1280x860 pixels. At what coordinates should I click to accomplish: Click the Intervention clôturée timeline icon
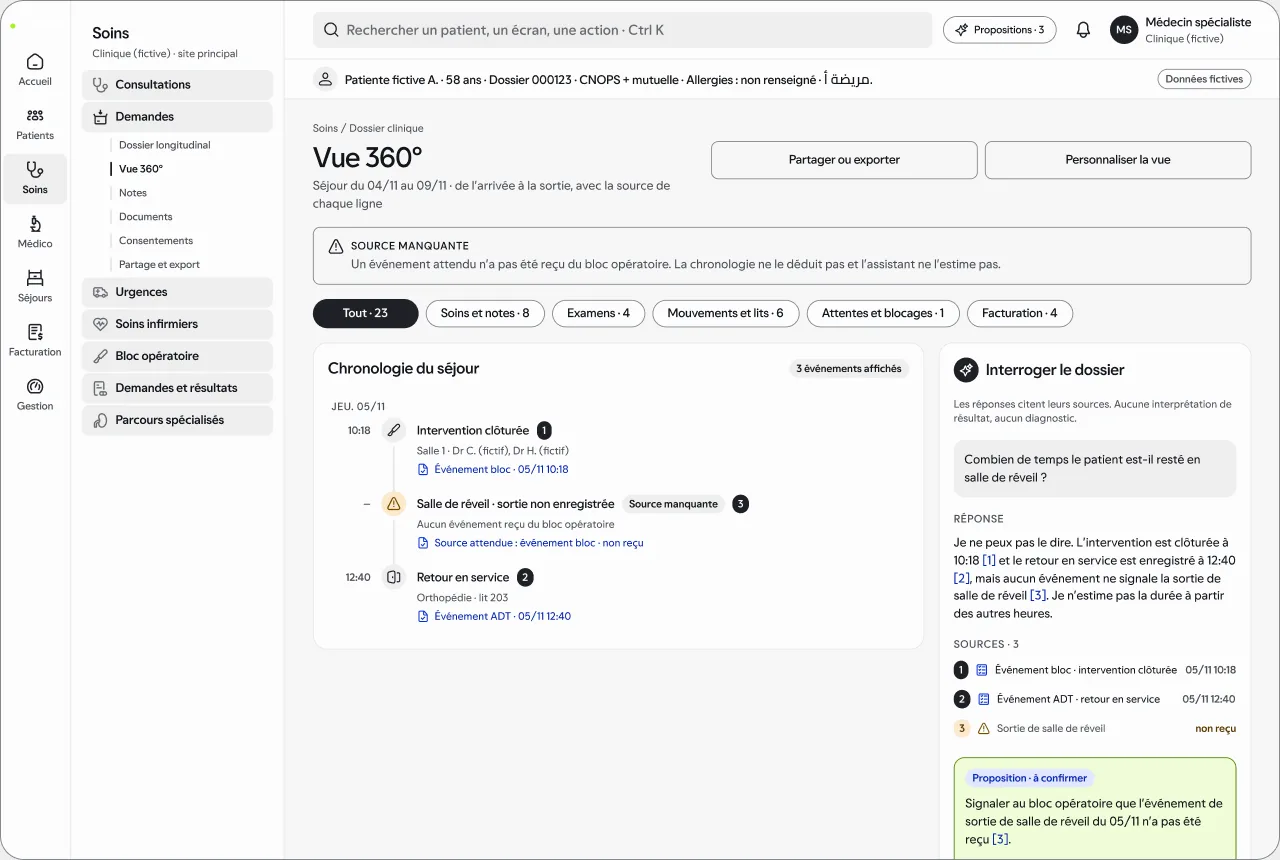[x=394, y=431]
